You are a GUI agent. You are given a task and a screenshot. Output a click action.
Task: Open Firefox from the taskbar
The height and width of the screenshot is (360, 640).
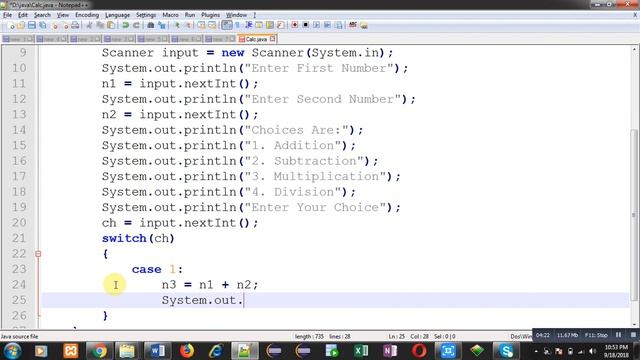187,351
